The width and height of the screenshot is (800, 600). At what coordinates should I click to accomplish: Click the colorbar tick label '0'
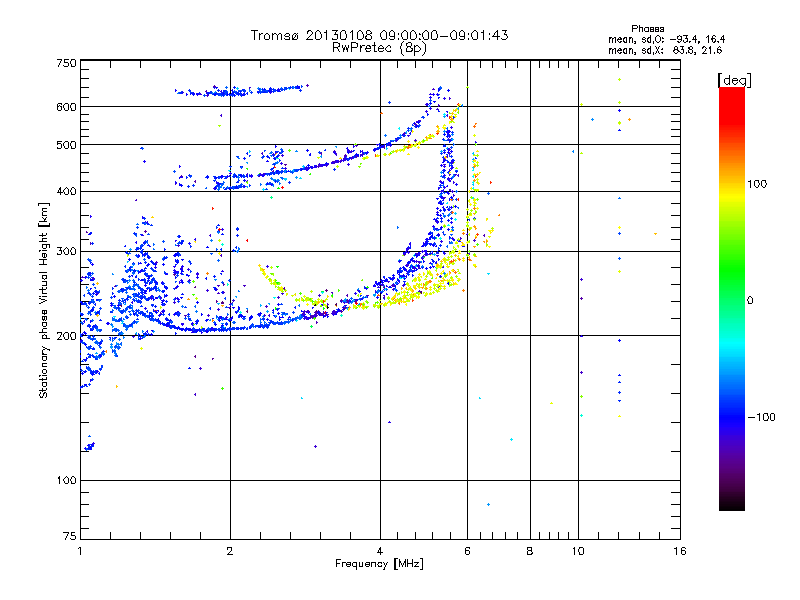point(750,301)
